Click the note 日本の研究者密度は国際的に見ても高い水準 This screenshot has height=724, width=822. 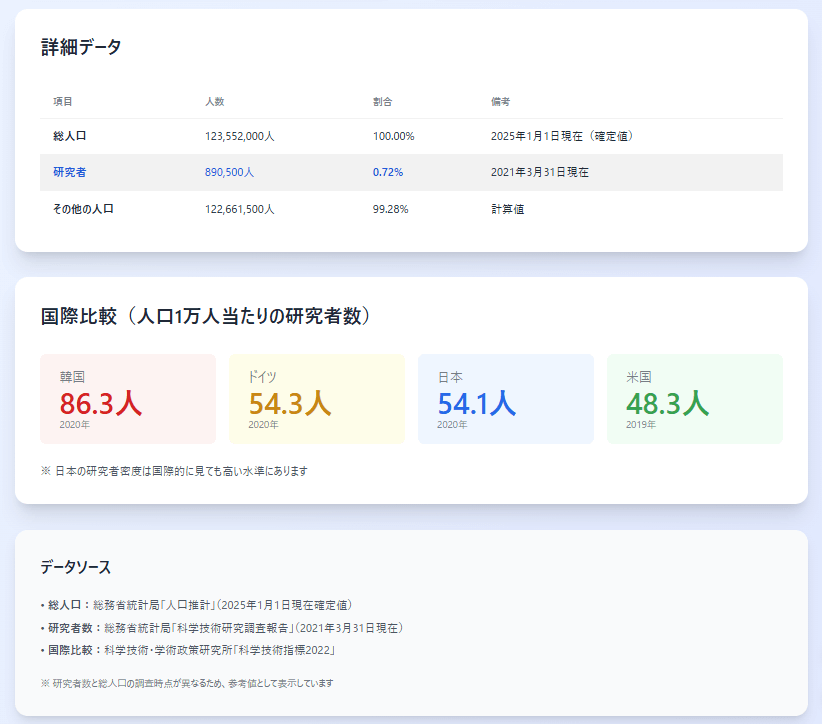pos(174,471)
